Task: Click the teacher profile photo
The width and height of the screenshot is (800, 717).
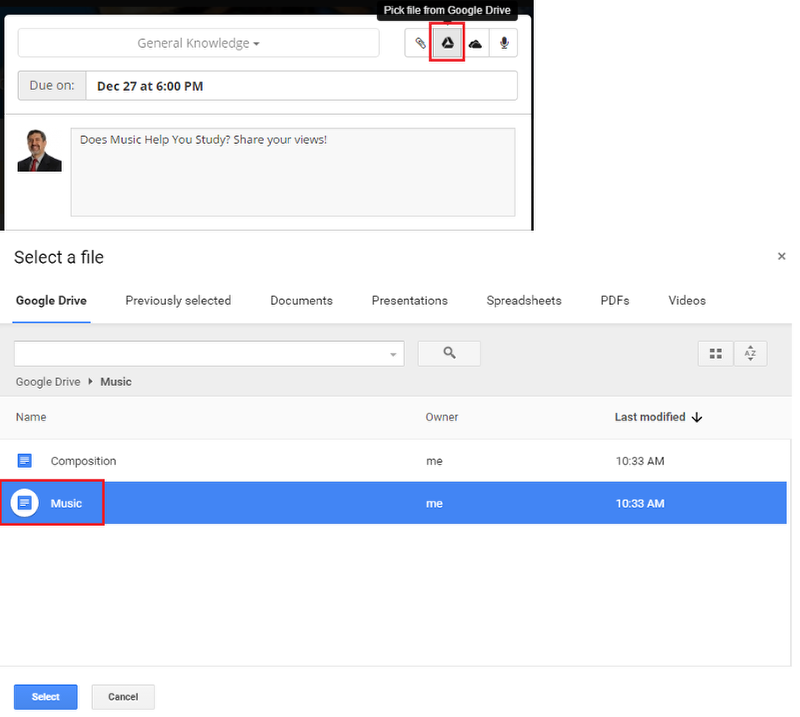Action: (x=39, y=151)
